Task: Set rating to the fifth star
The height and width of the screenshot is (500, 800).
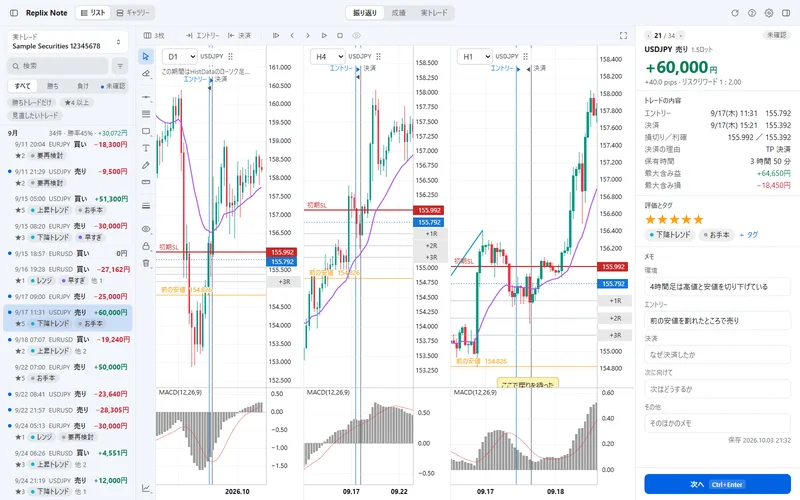Action: (698, 219)
